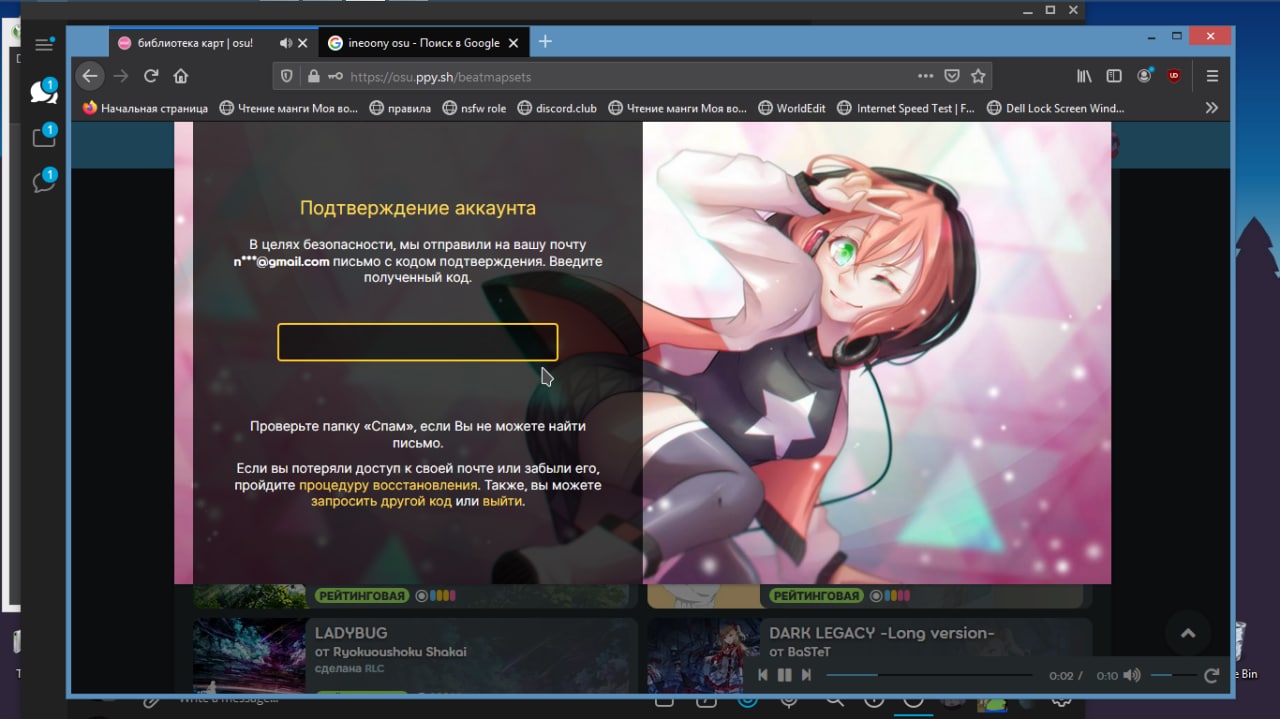Show site security padlock info
Screen dimensions: 1280x719
pos(313,76)
